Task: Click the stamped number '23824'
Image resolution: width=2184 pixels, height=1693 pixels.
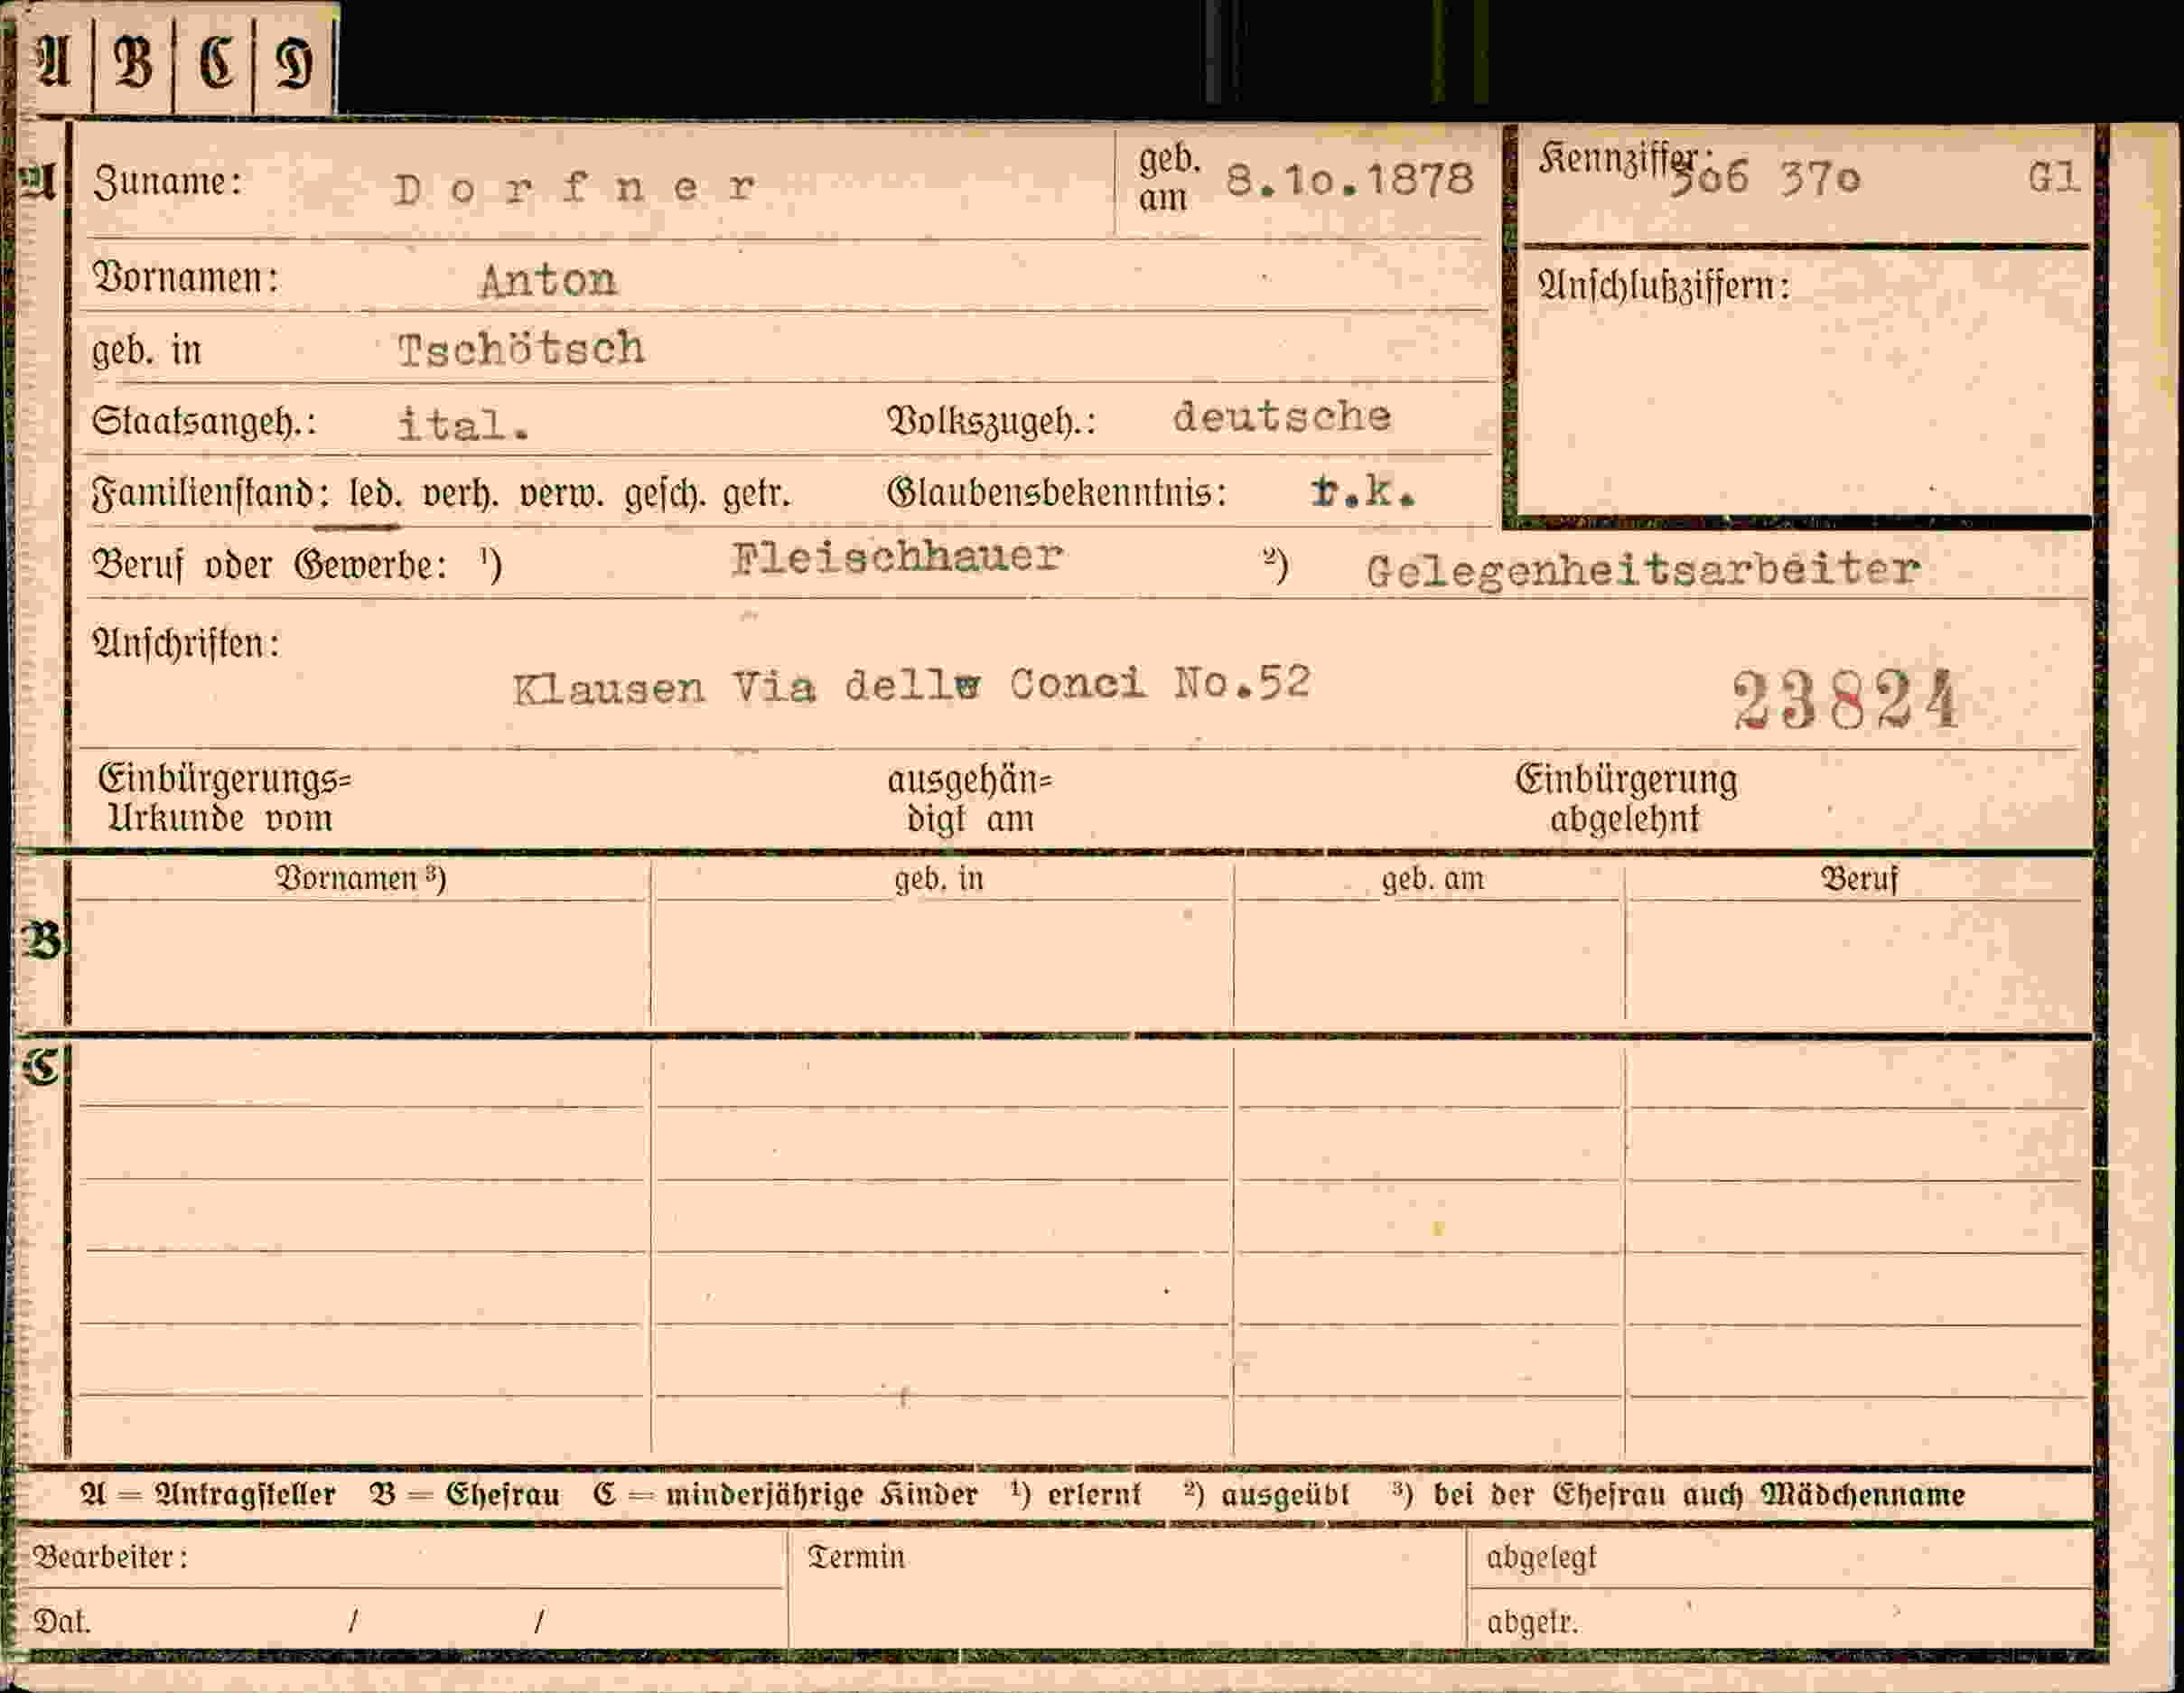Action: pyautogui.click(x=1845, y=699)
